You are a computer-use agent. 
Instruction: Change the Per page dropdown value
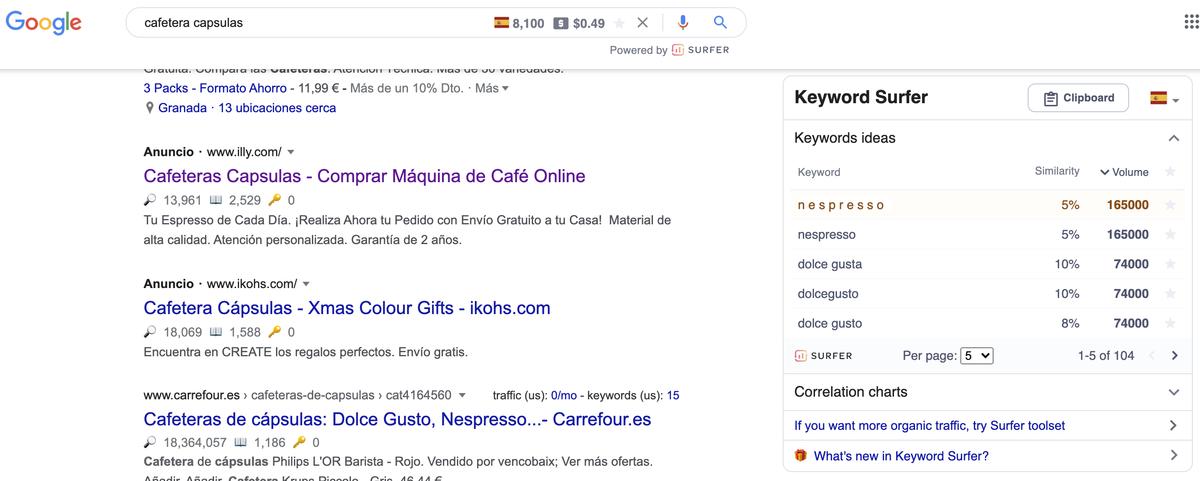tap(976, 356)
